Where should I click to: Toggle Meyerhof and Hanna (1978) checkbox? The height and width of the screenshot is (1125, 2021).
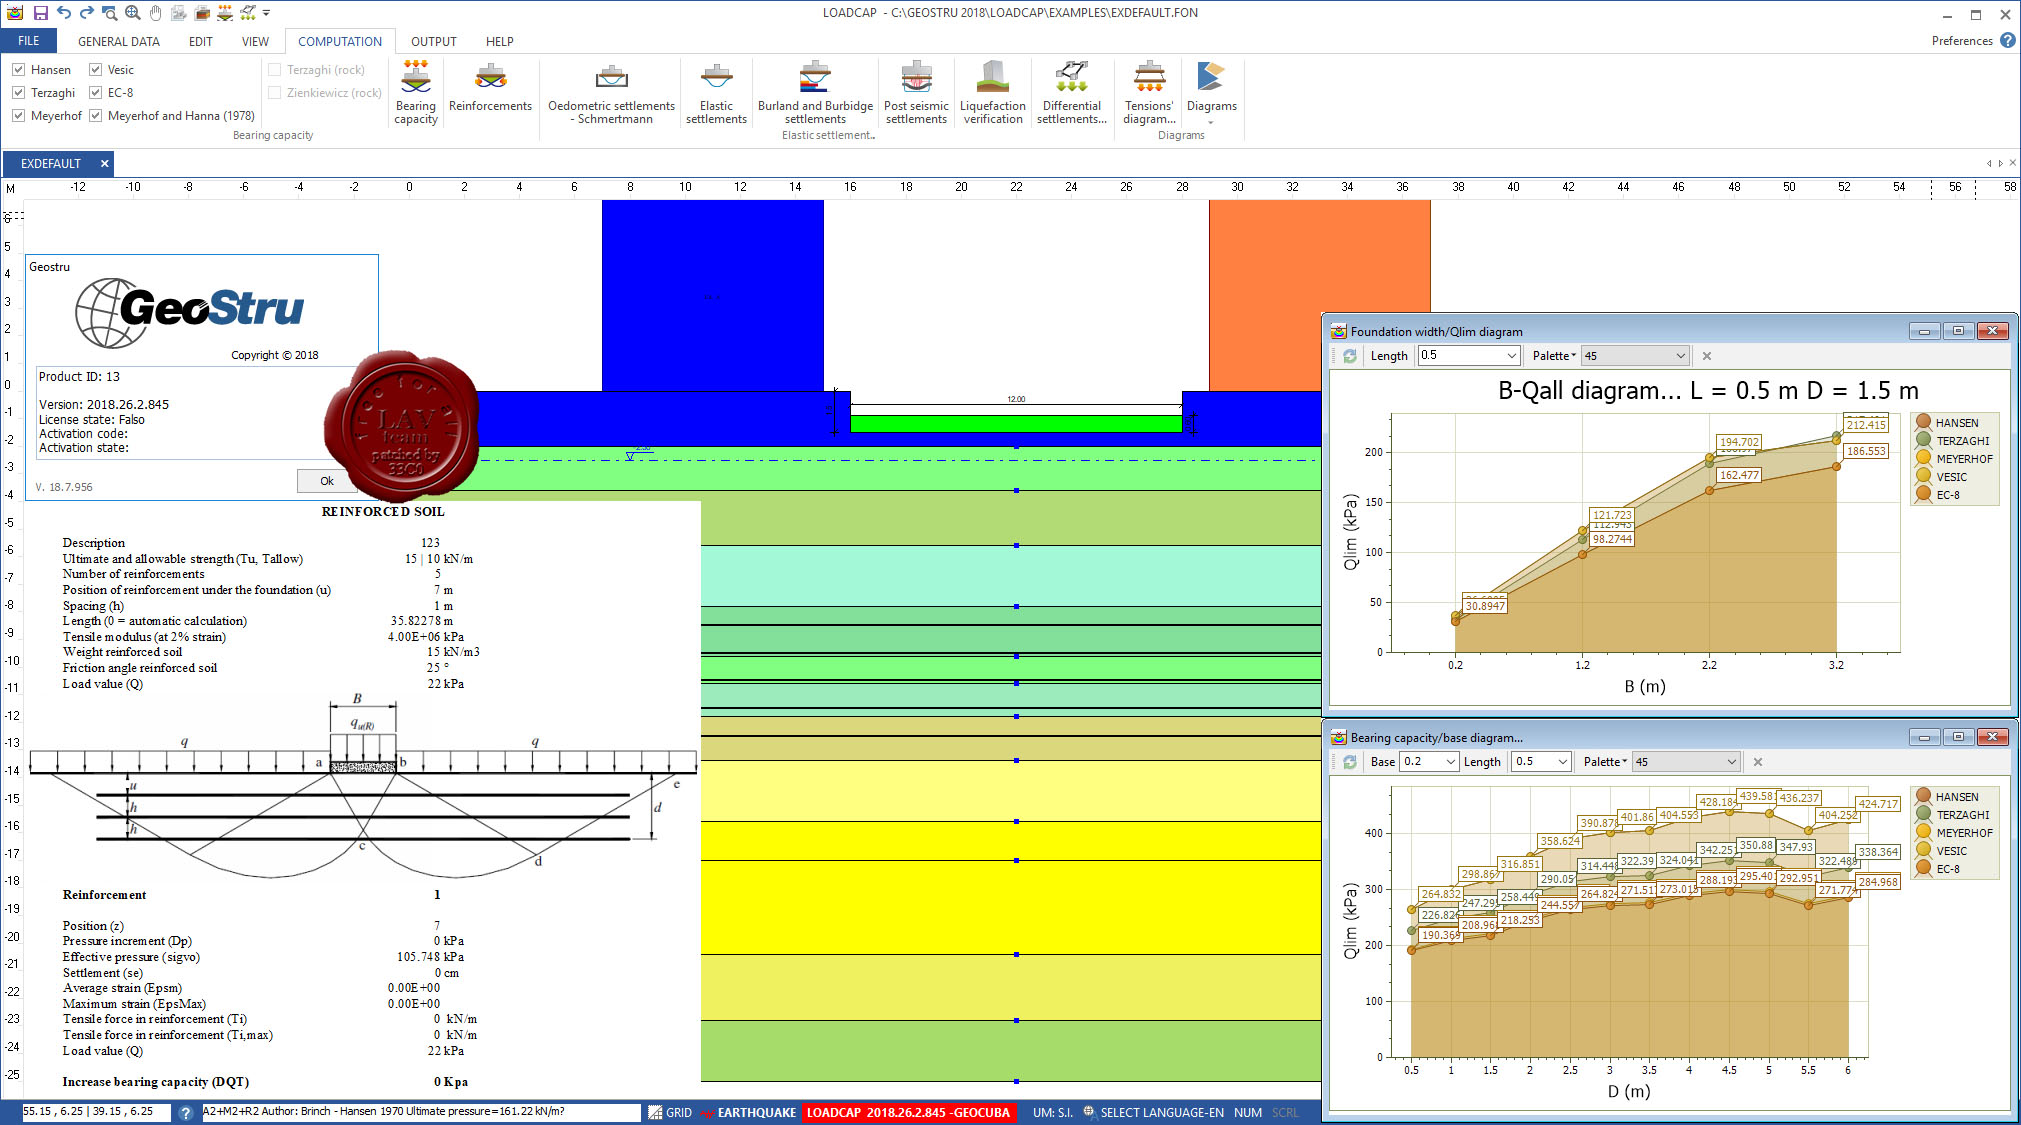coord(95,116)
